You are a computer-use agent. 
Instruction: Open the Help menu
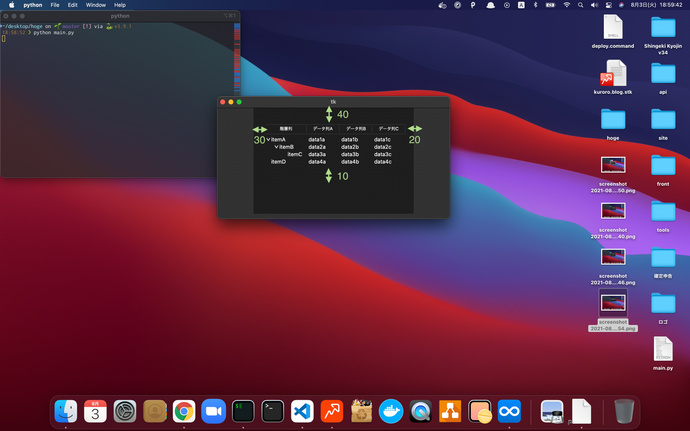[120, 5]
